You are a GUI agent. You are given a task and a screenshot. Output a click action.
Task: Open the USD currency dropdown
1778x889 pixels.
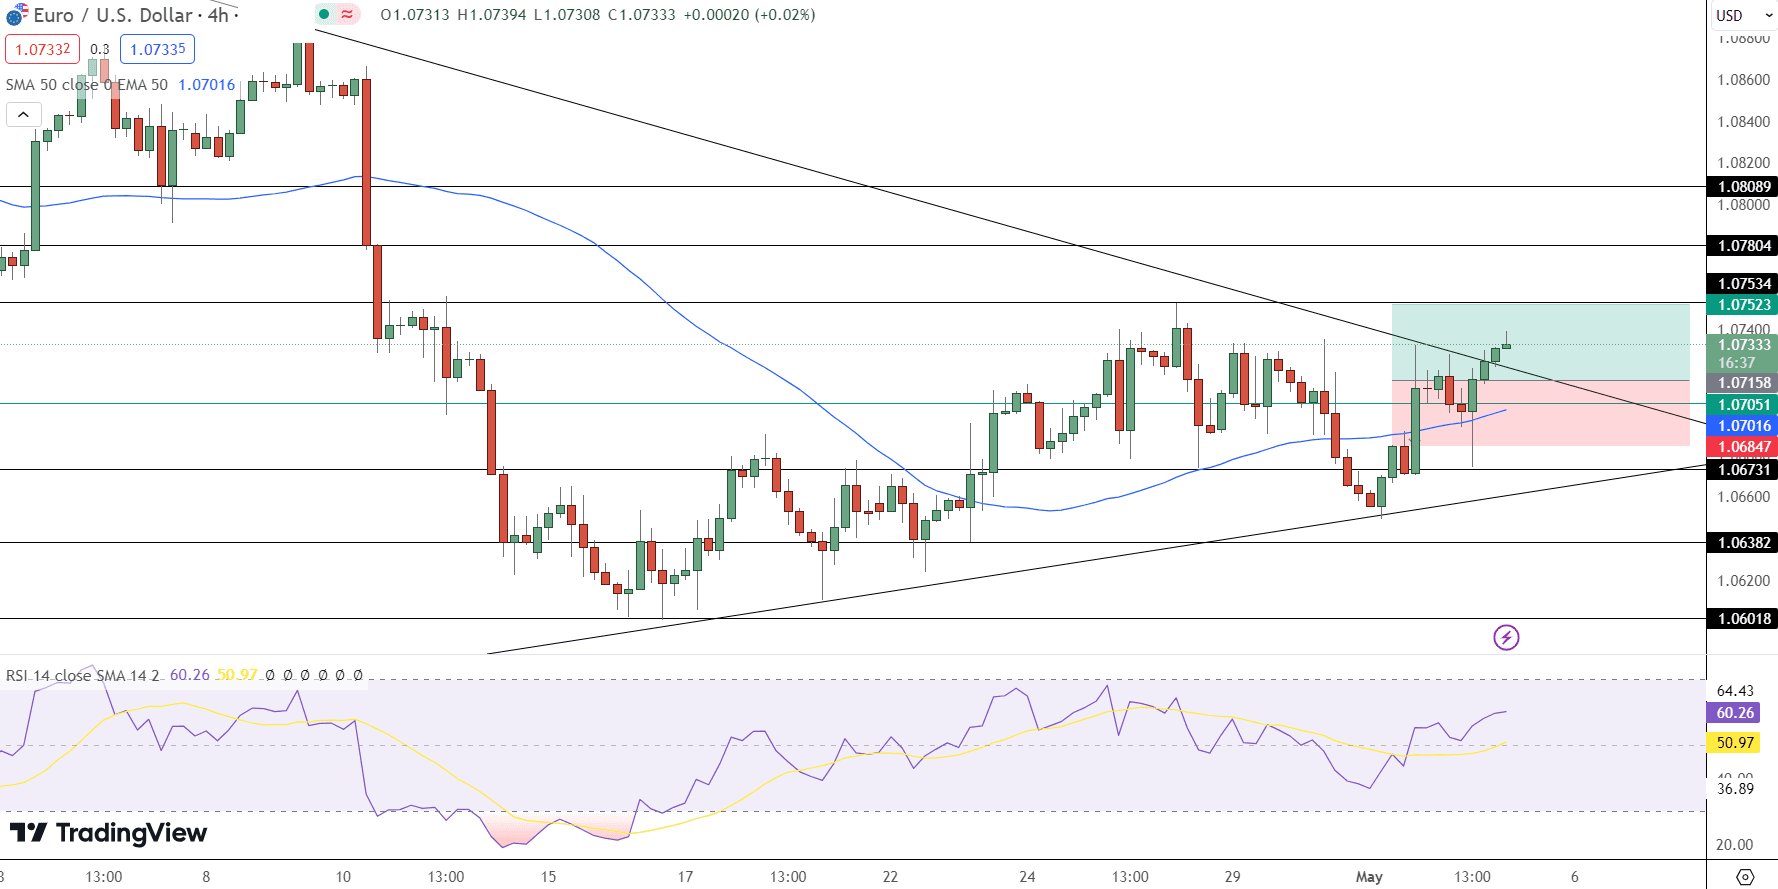point(1743,15)
